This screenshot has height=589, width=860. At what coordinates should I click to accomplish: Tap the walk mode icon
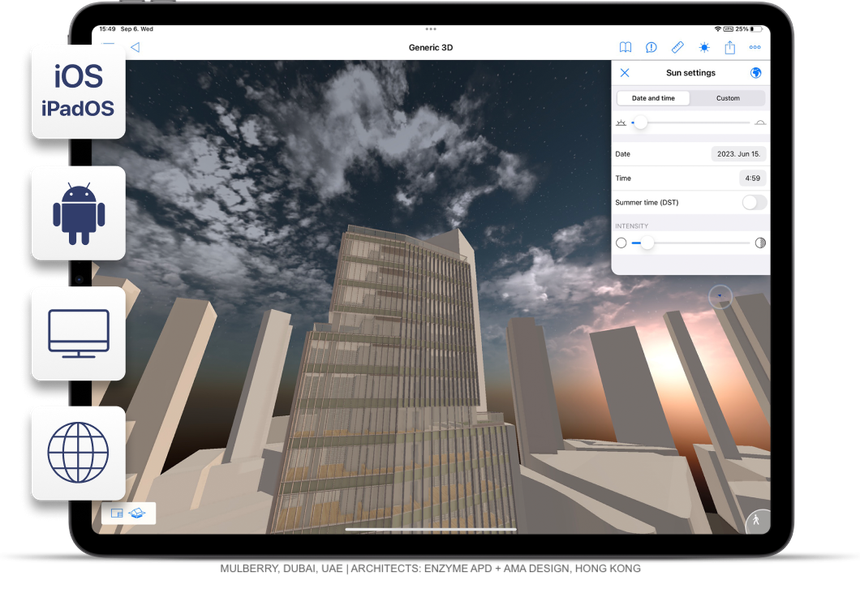point(757,520)
